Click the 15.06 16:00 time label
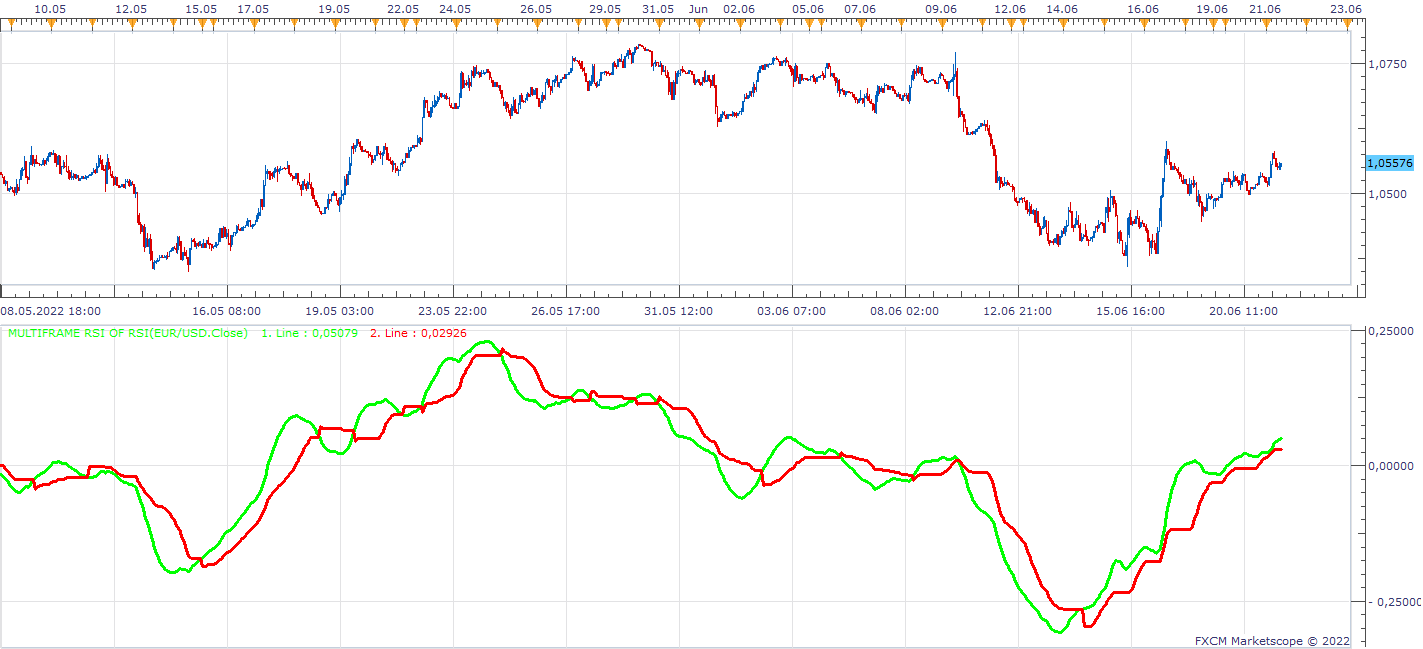The image size is (1423, 649). [x=1131, y=312]
